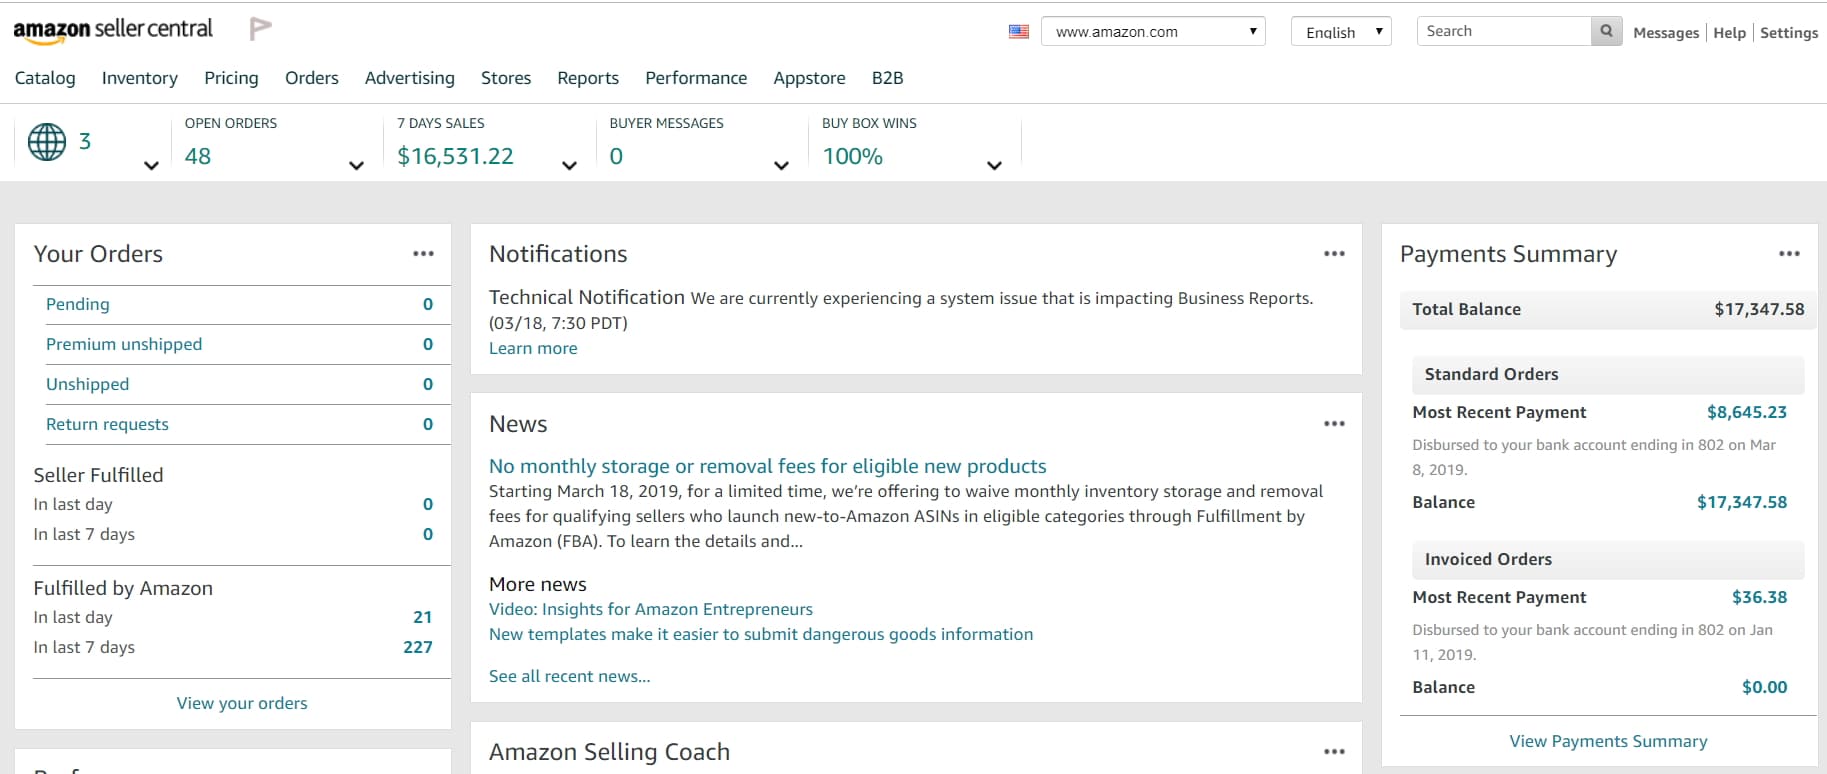Viewport: 1827px width, 774px height.
Task: Open the Advertising menu
Action: tap(410, 78)
